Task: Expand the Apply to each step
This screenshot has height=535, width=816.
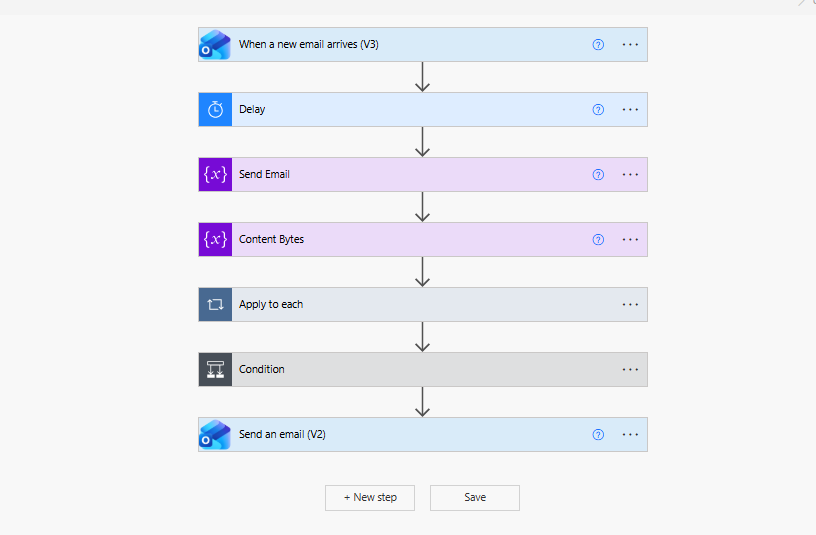Action: [423, 305]
